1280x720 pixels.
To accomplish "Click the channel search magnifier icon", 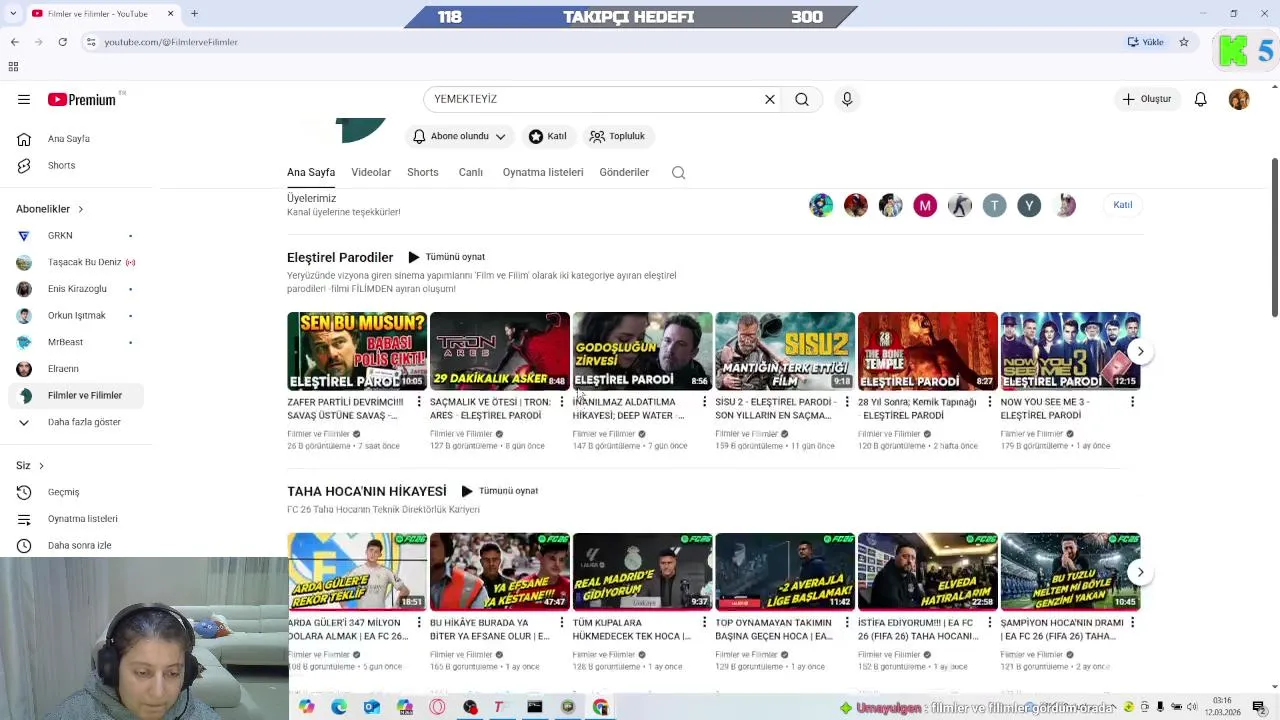I will tap(678, 172).
